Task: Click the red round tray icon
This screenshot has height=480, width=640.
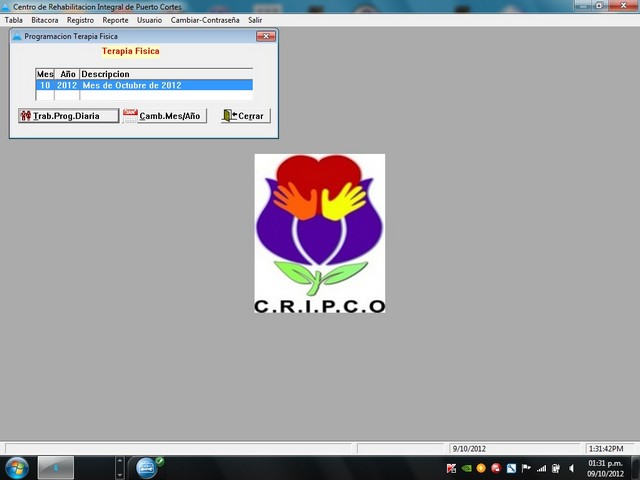Action: click(496, 468)
